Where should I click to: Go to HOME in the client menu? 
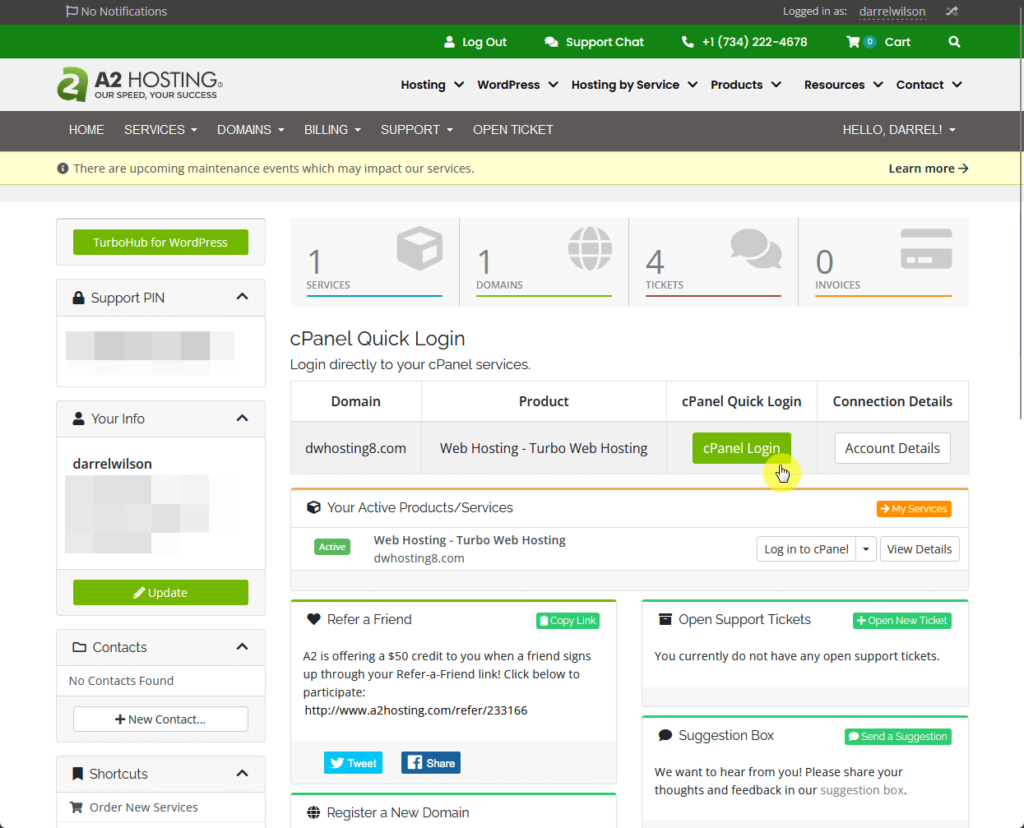86,130
